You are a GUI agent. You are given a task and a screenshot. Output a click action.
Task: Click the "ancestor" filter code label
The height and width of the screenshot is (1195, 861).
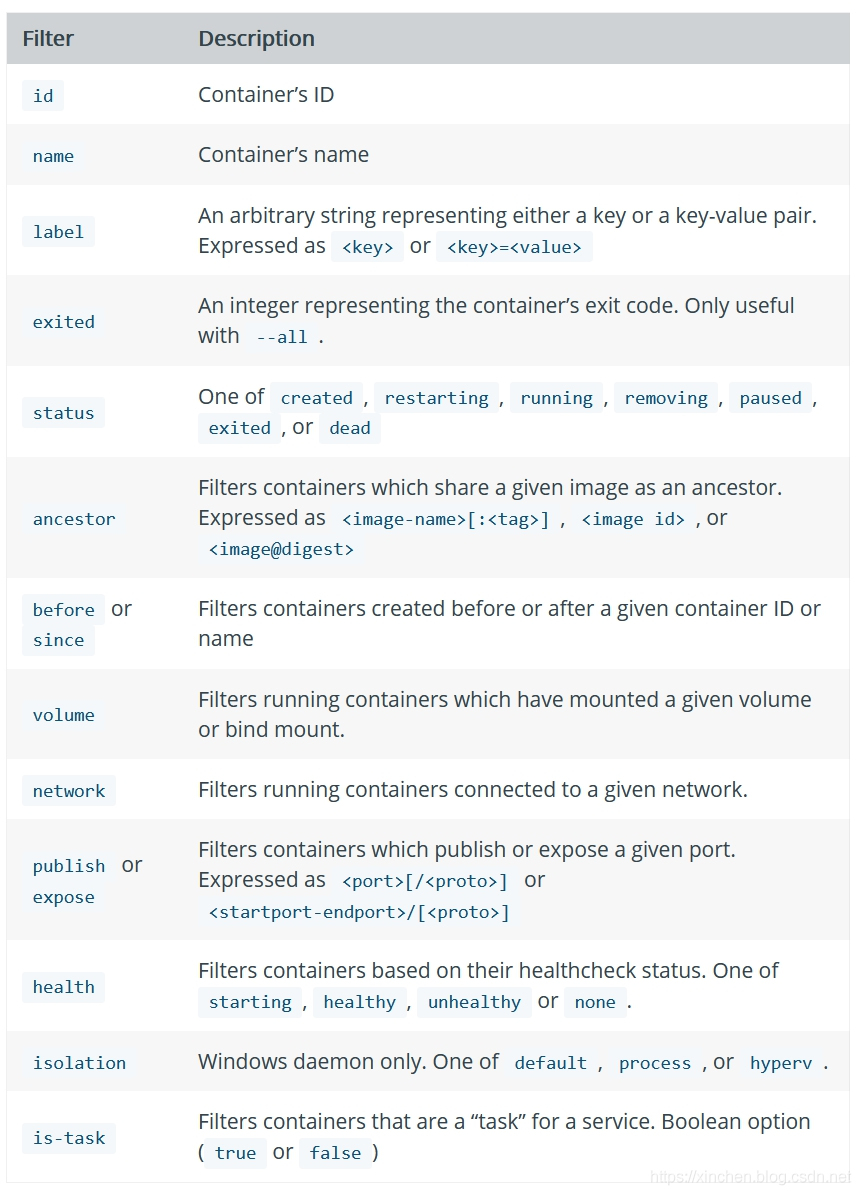[x=74, y=519]
